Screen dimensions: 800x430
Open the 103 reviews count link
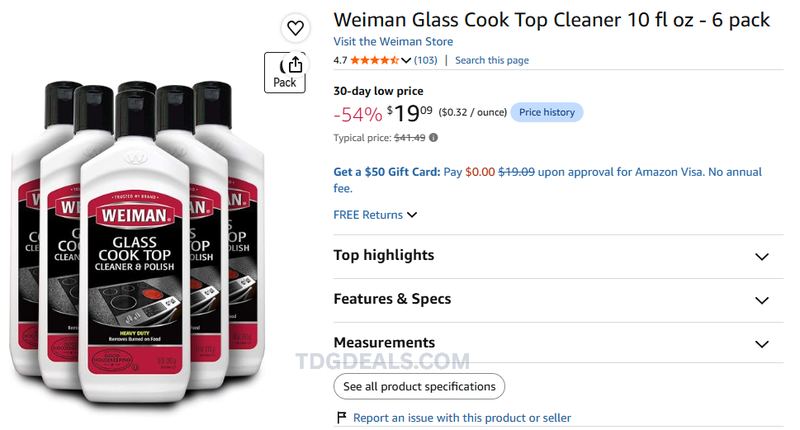click(x=426, y=60)
